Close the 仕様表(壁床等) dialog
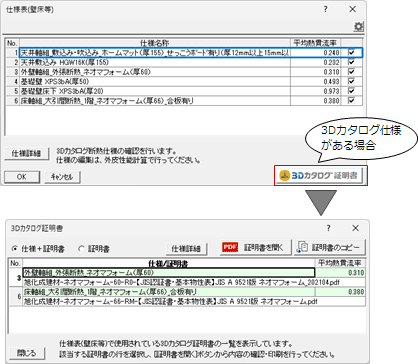 (352, 9)
